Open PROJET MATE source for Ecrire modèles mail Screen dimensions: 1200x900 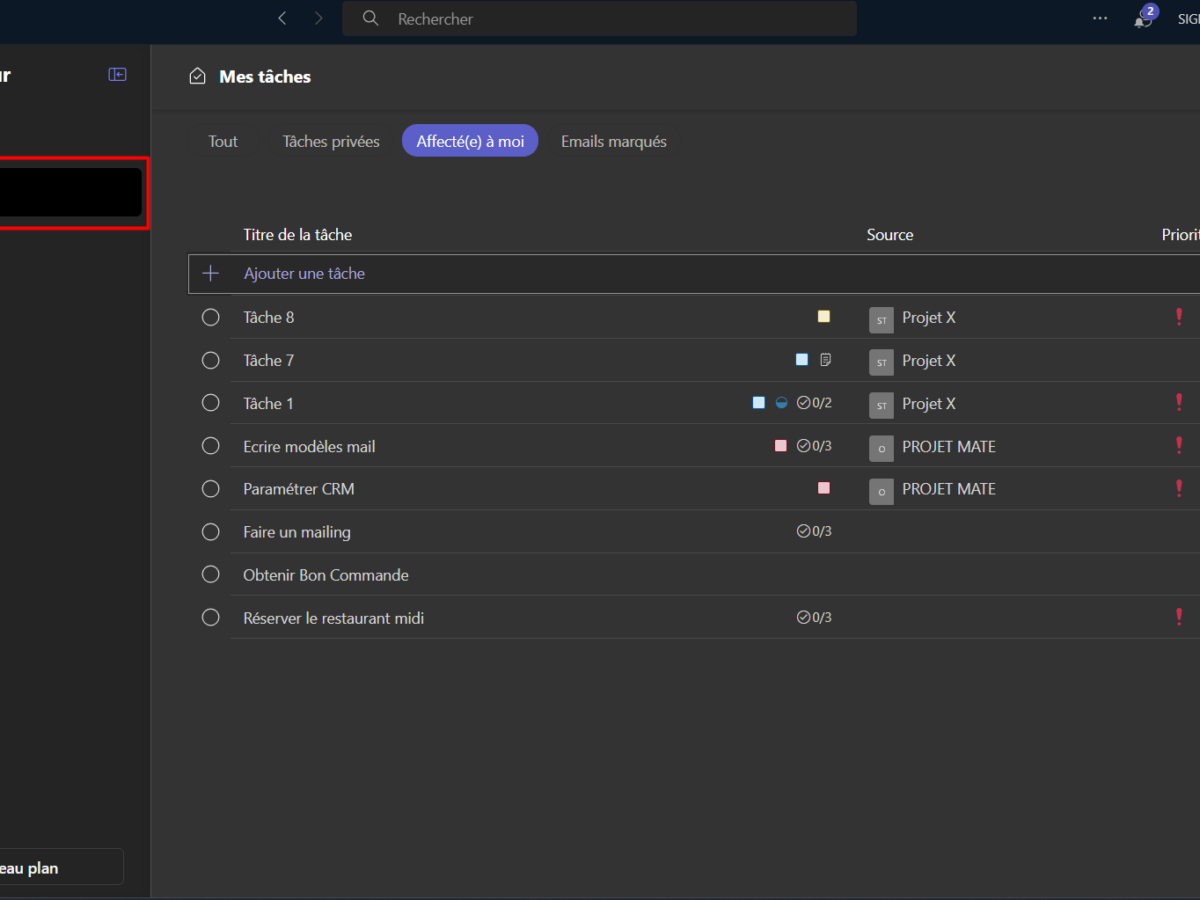pos(948,447)
